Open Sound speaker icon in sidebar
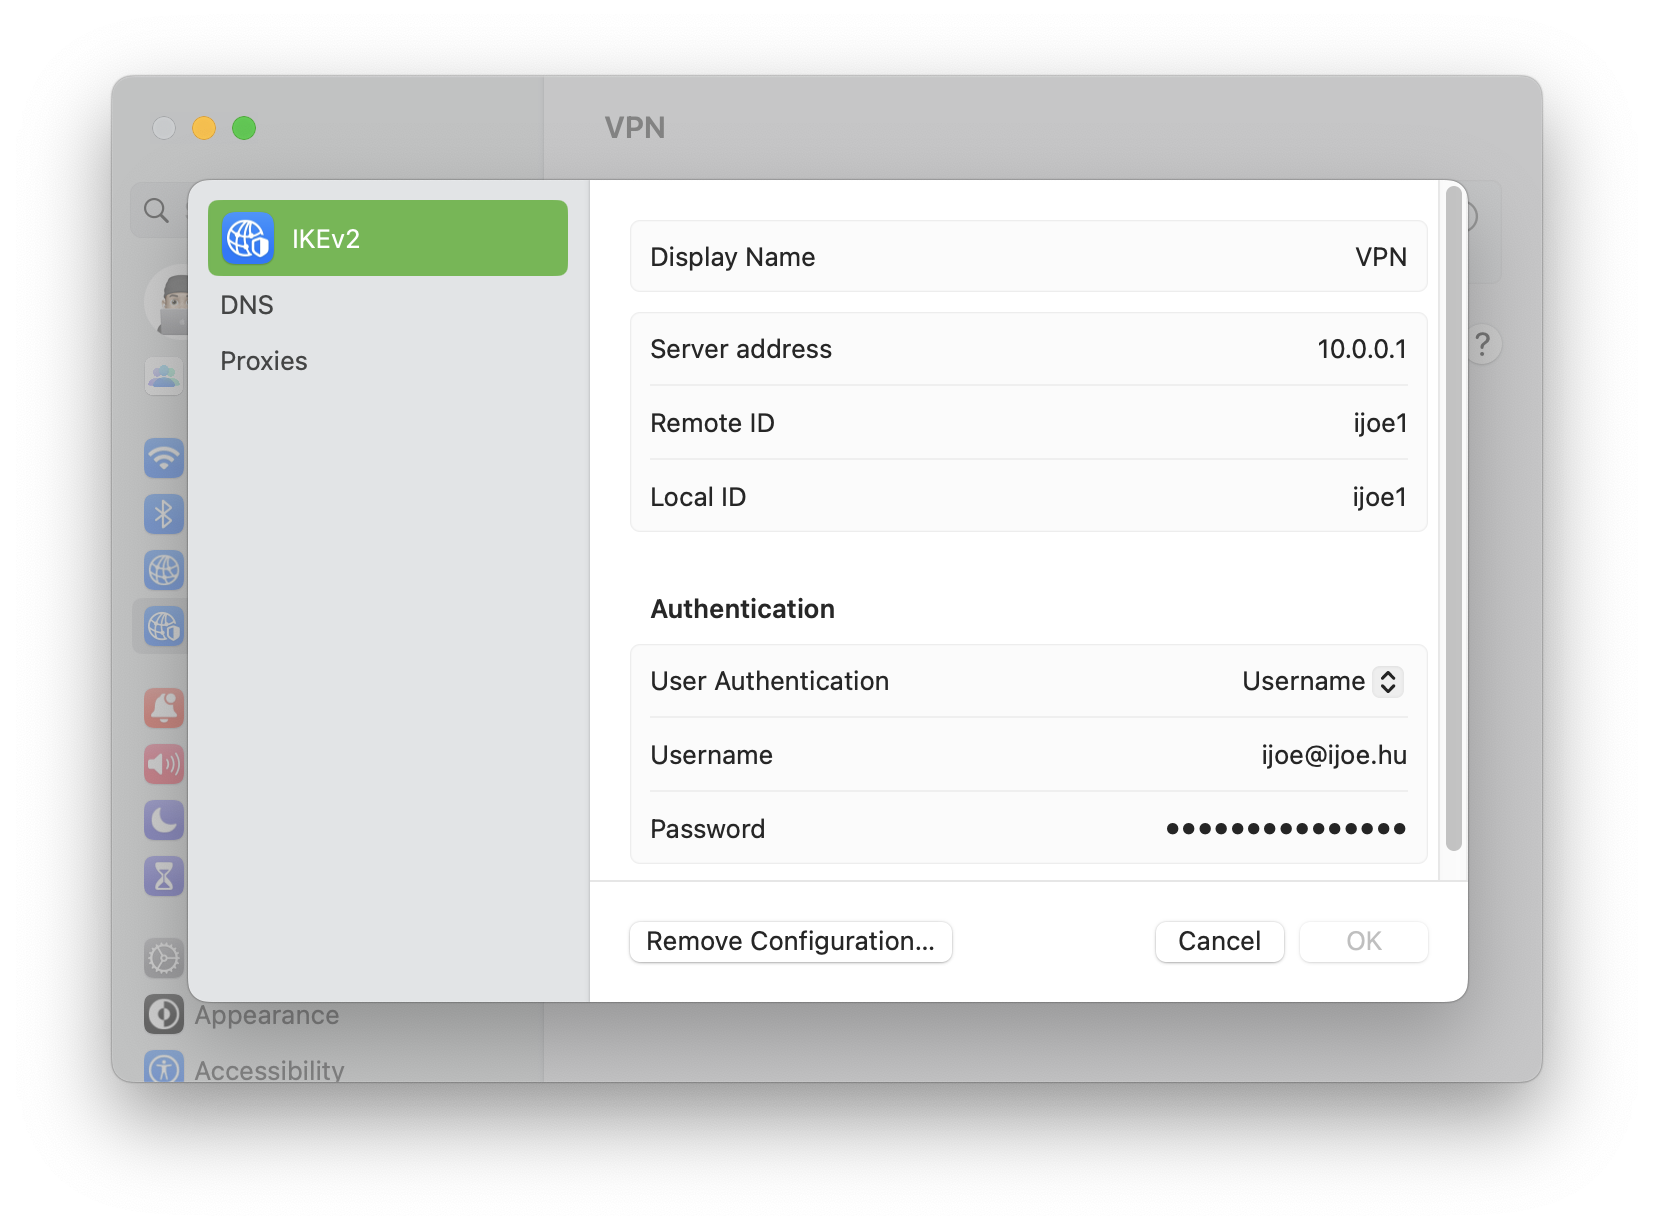This screenshot has width=1654, height=1230. coord(164,764)
